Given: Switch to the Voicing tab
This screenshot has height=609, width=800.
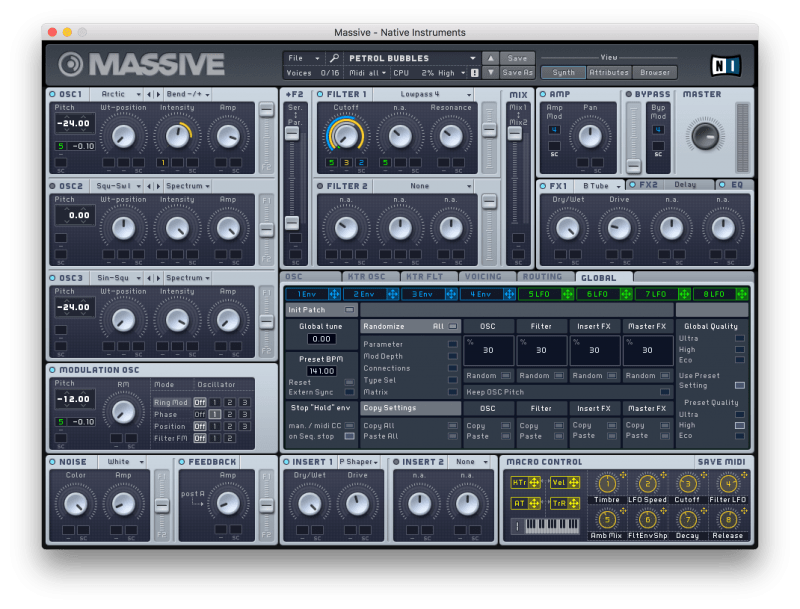Looking at the screenshot, I should click(488, 276).
